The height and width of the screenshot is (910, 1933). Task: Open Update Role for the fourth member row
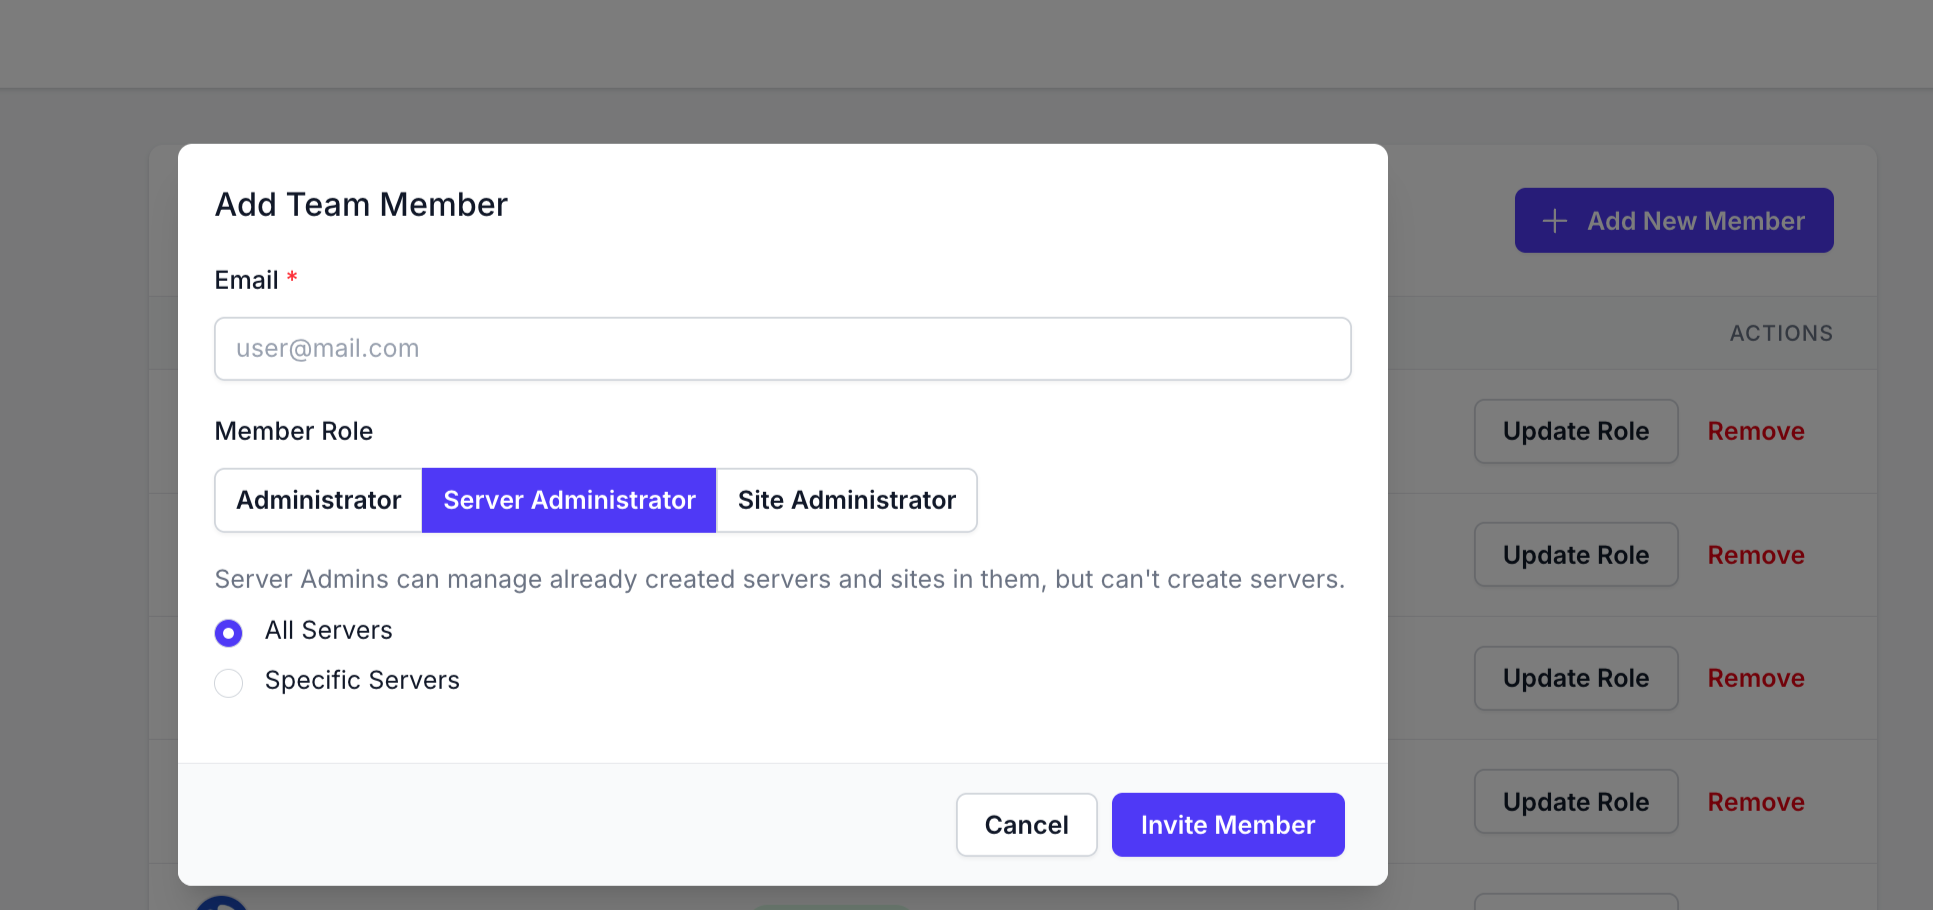(x=1575, y=802)
